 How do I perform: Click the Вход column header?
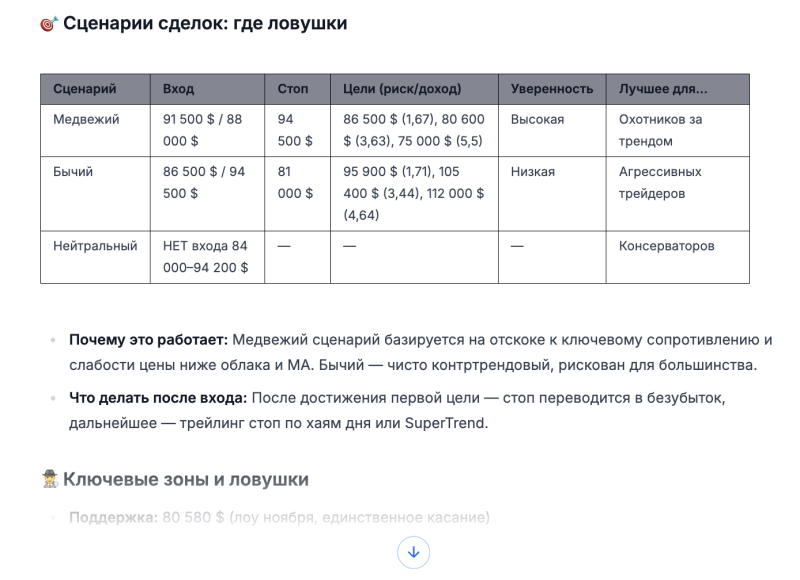tap(178, 89)
